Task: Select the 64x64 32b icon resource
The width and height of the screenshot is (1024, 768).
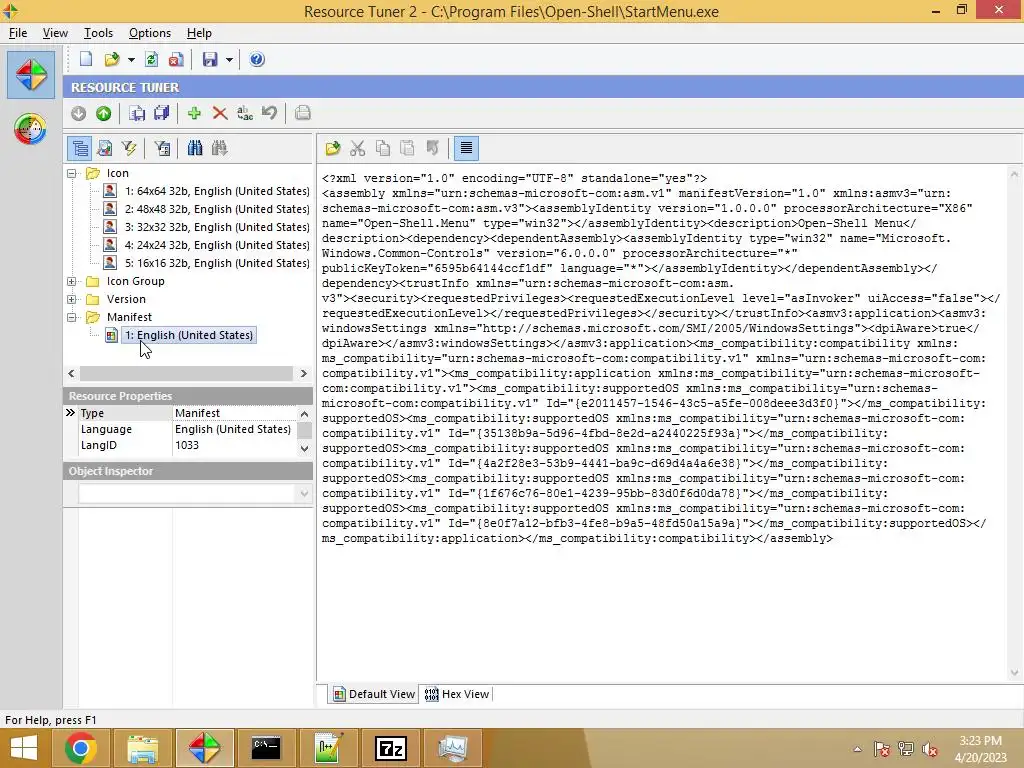Action: click(217, 191)
